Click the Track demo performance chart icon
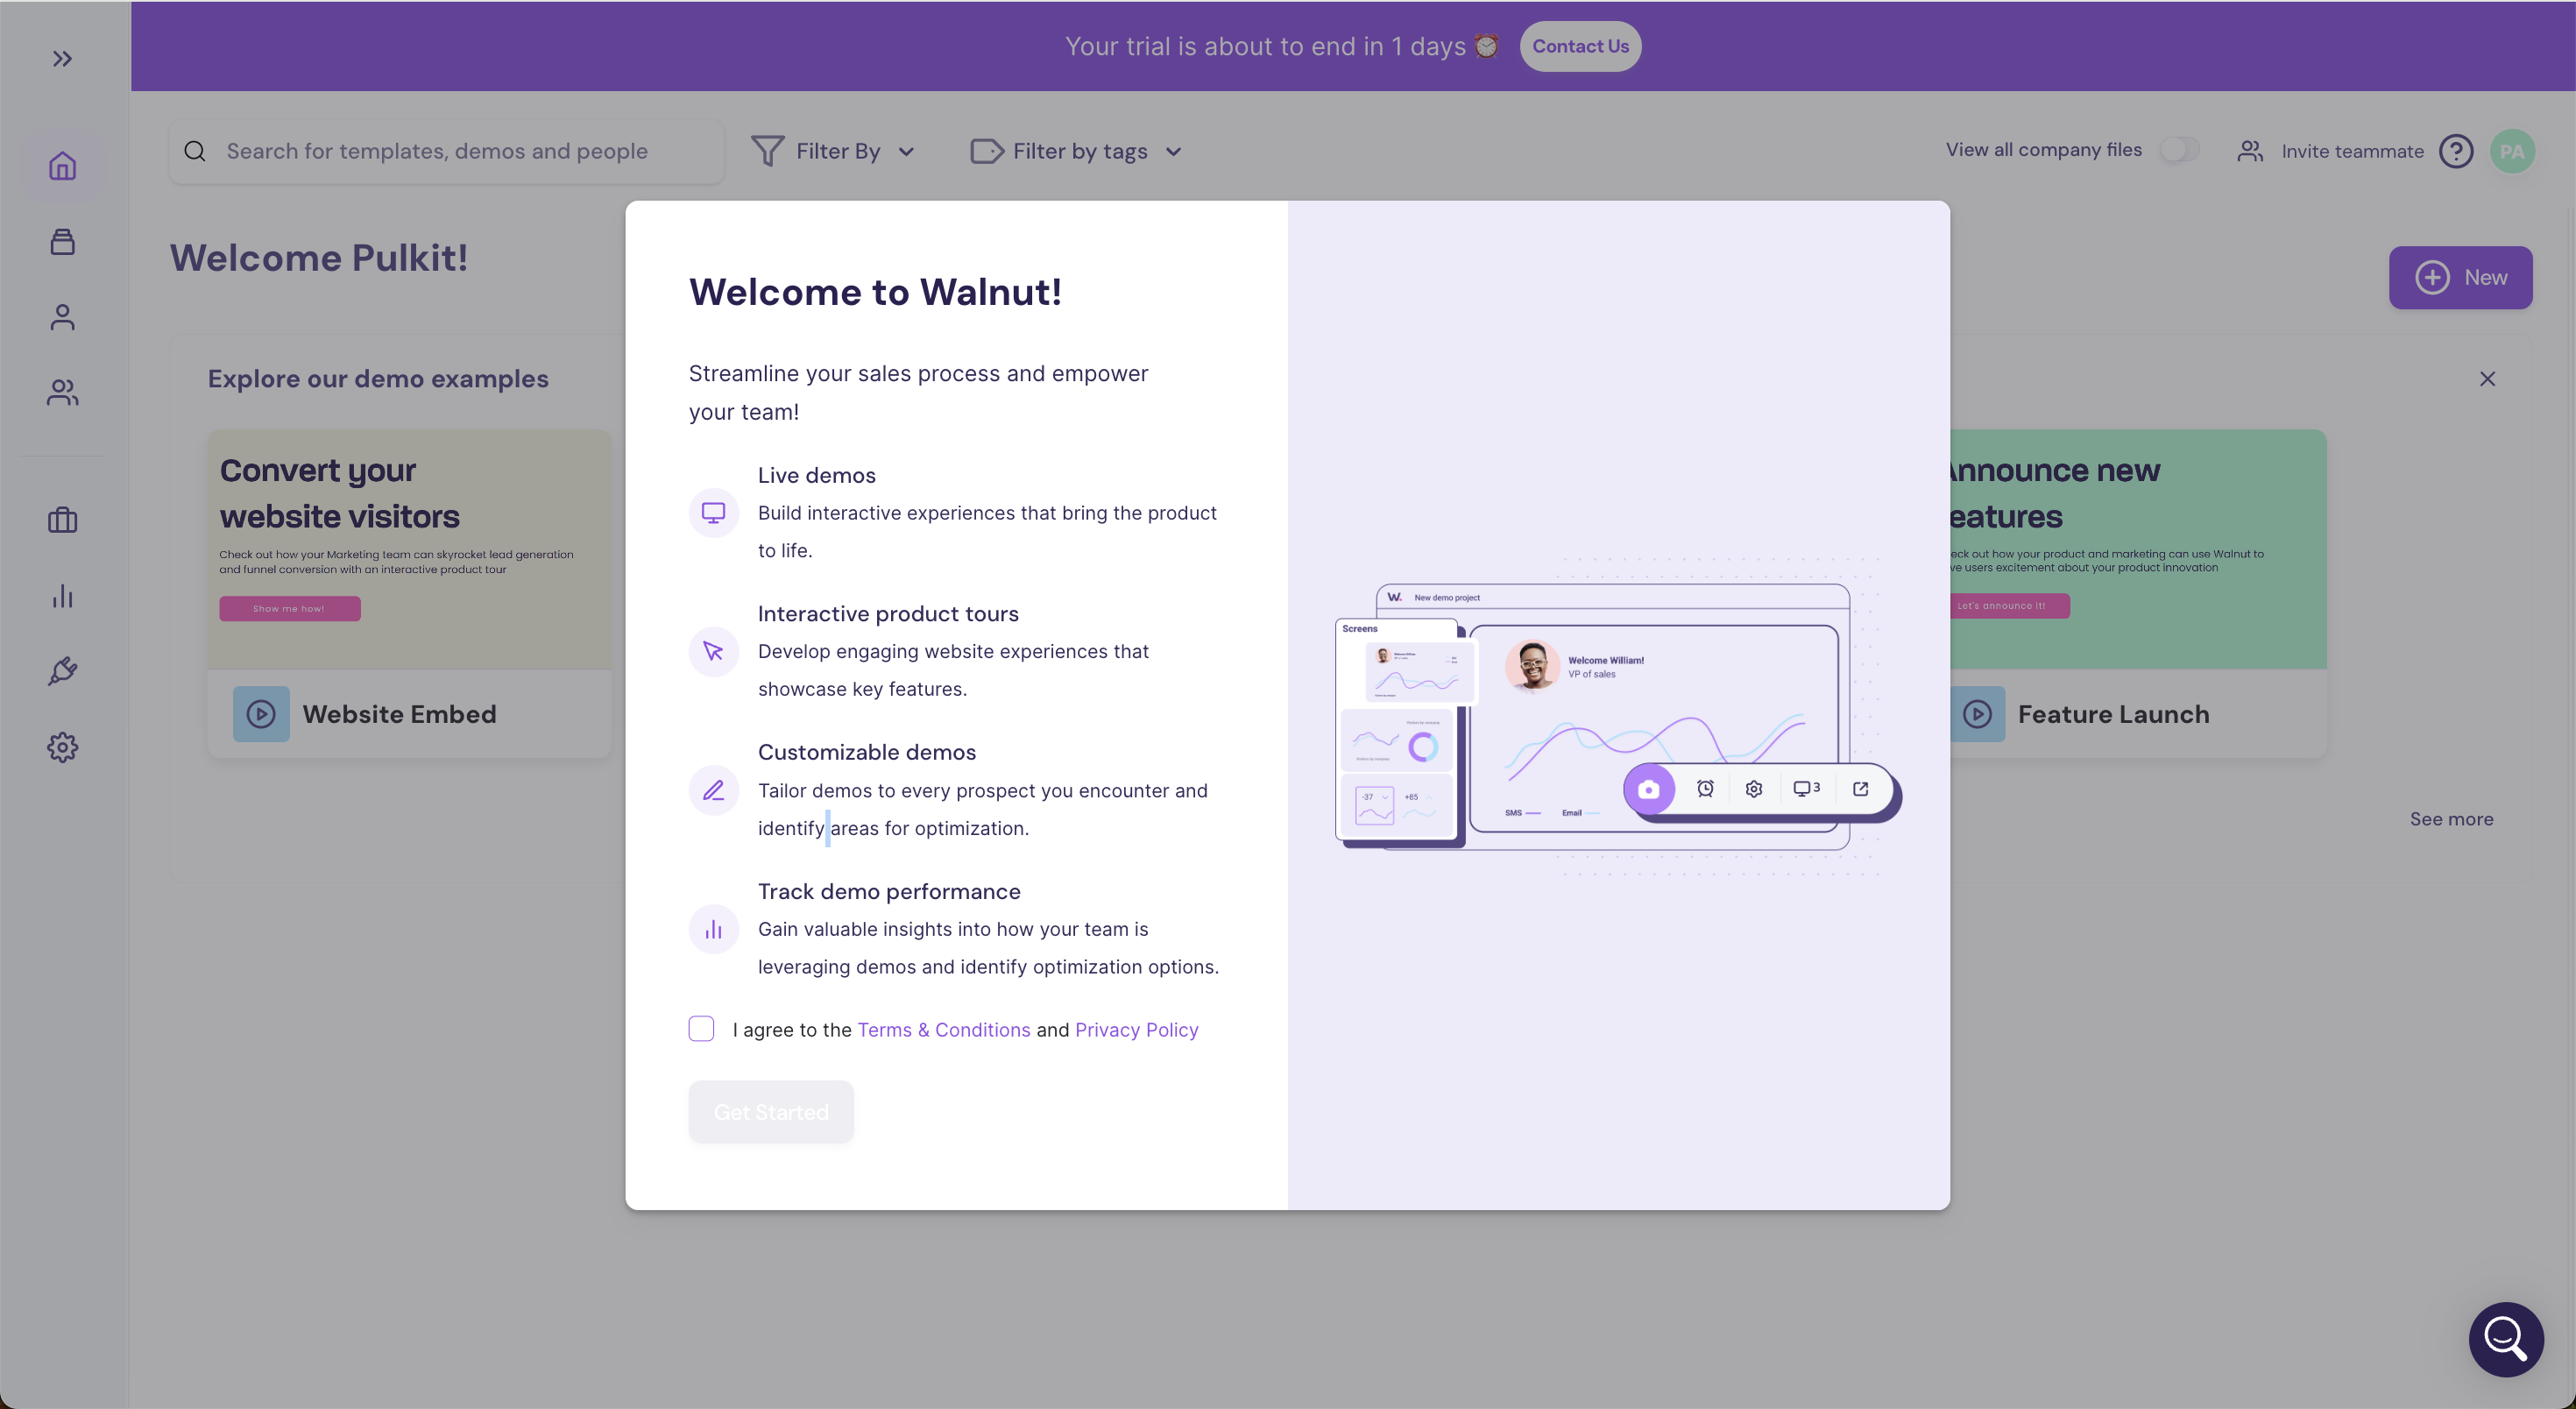This screenshot has height=1409, width=2576. (x=713, y=929)
